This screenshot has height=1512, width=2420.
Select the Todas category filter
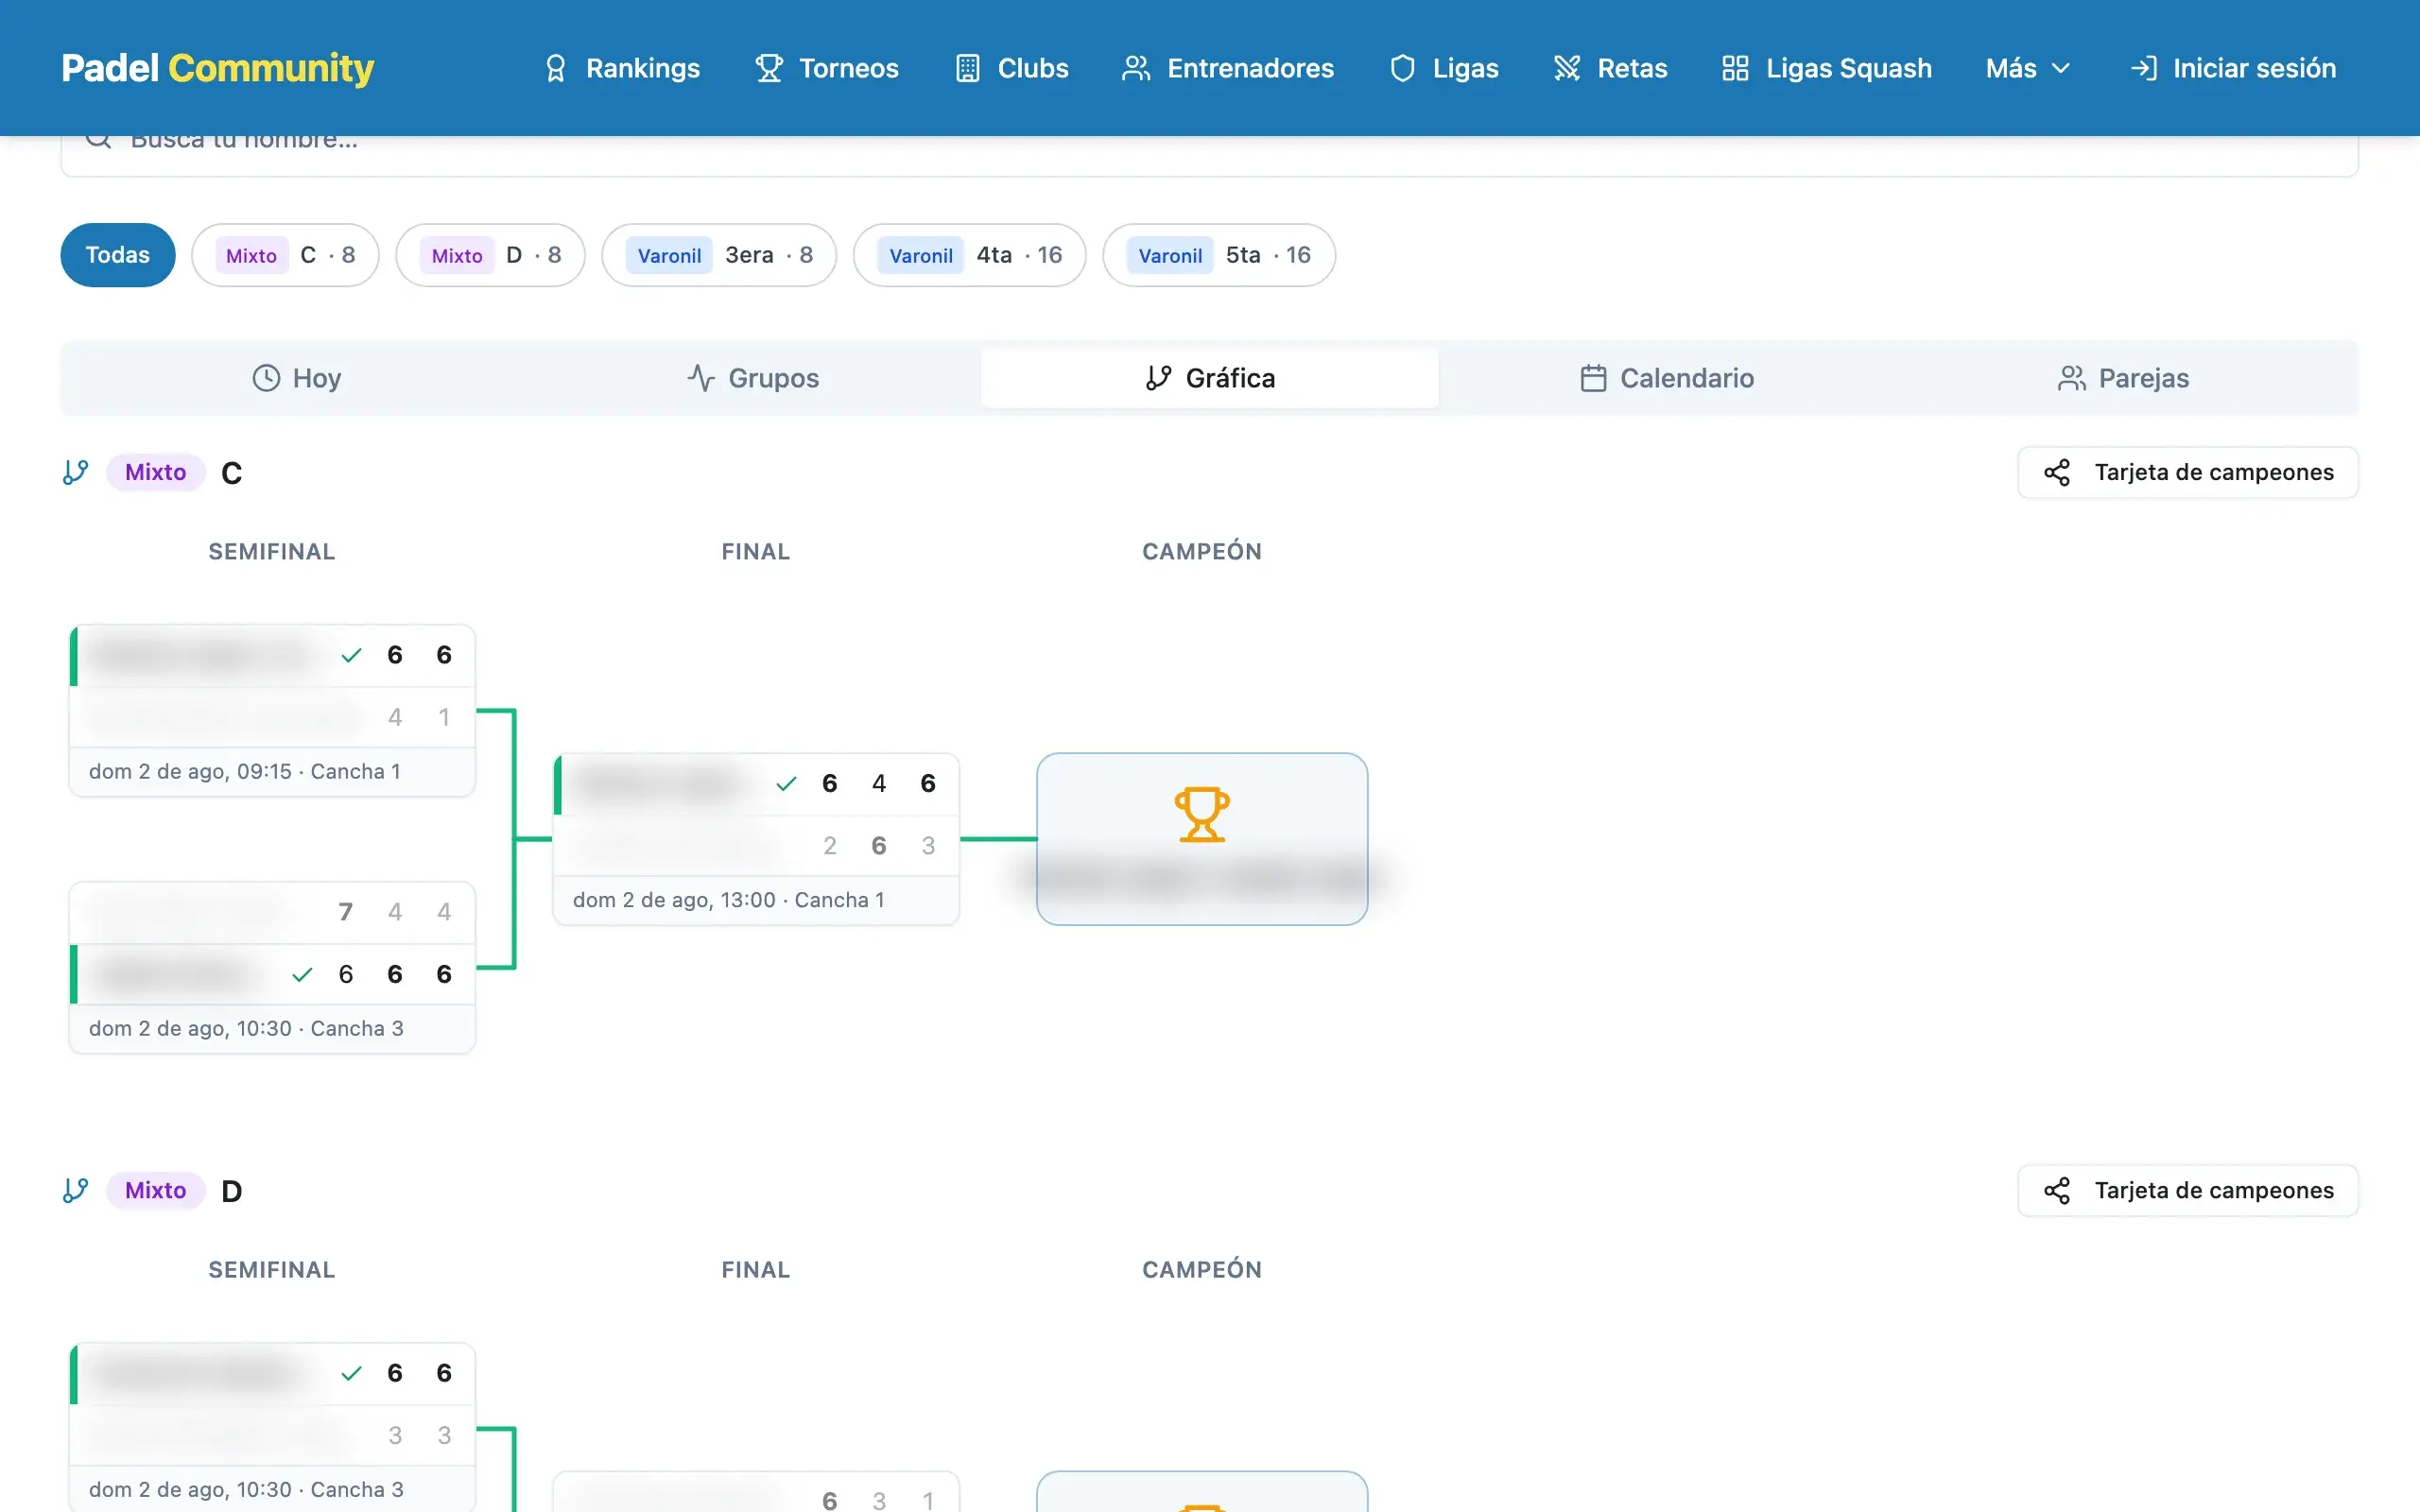click(x=118, y=255)
